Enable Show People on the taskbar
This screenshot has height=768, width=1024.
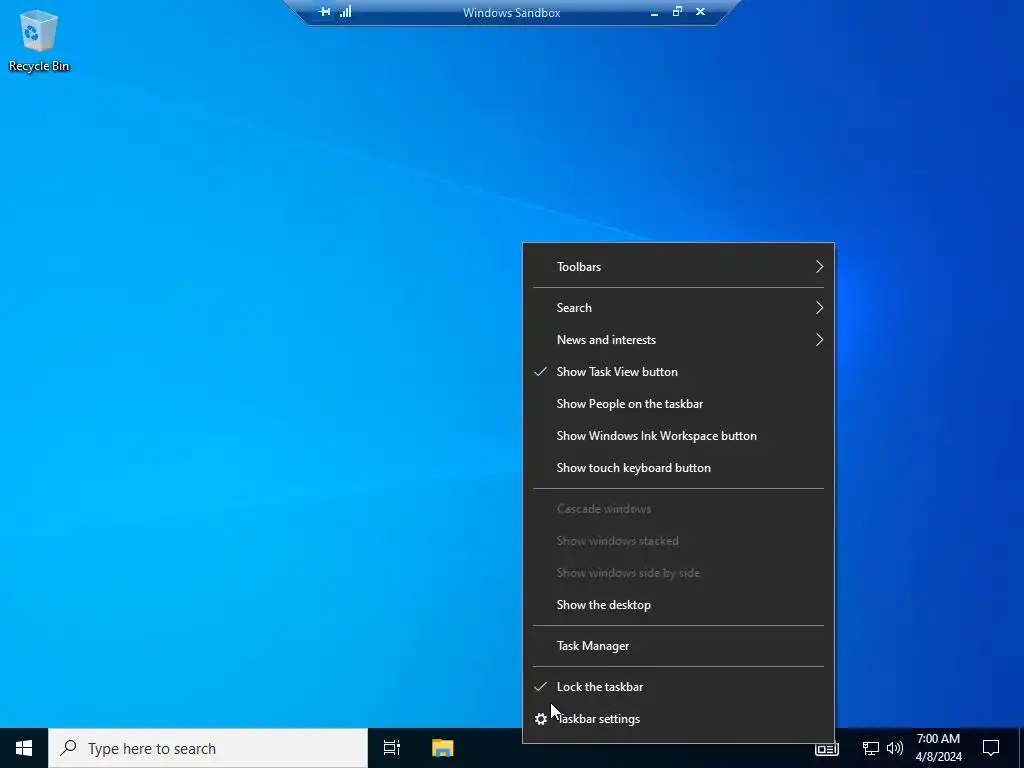678,404
